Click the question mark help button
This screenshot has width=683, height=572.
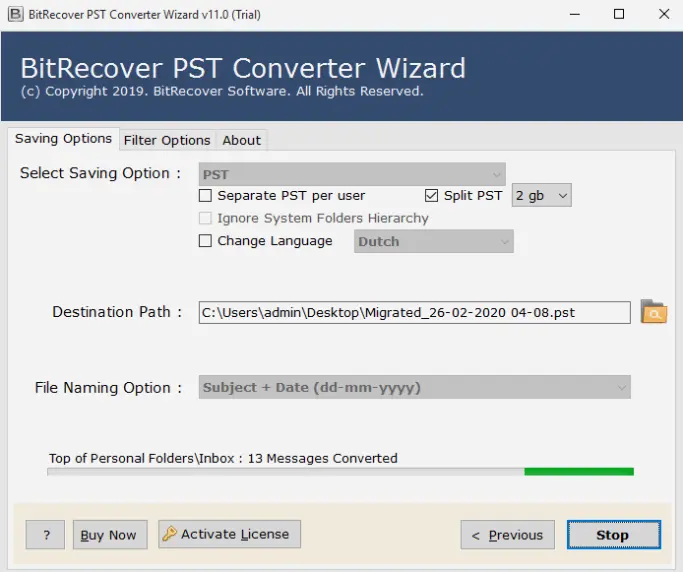coord(46,535)
